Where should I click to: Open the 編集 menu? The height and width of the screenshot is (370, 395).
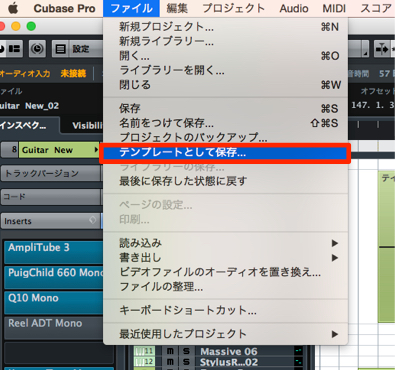pyautogui.click(x=177, y=8)
